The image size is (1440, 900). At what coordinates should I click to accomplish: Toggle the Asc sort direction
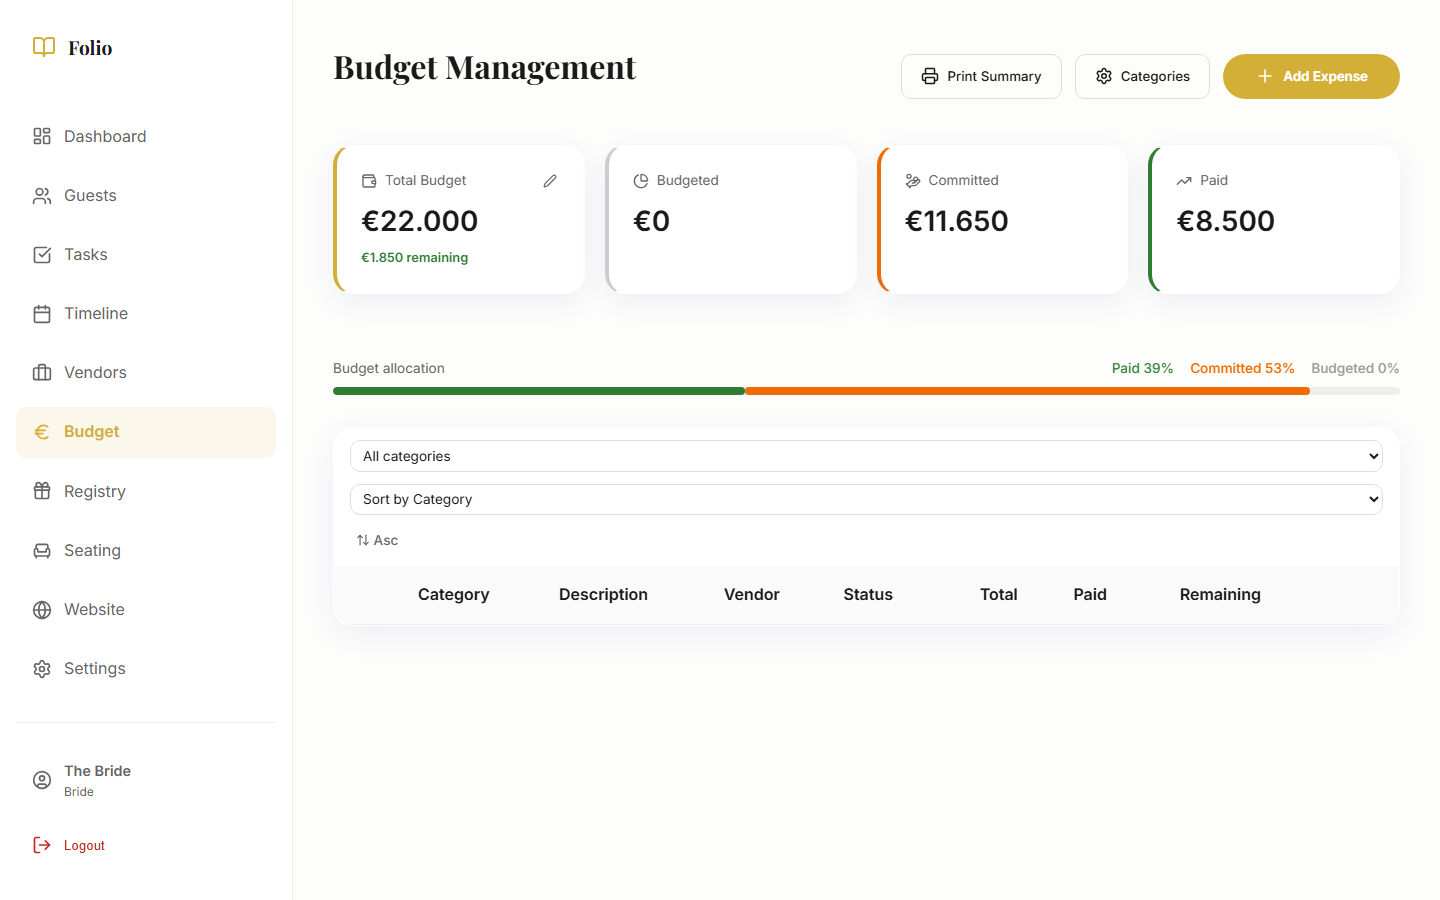coord(377,540)
